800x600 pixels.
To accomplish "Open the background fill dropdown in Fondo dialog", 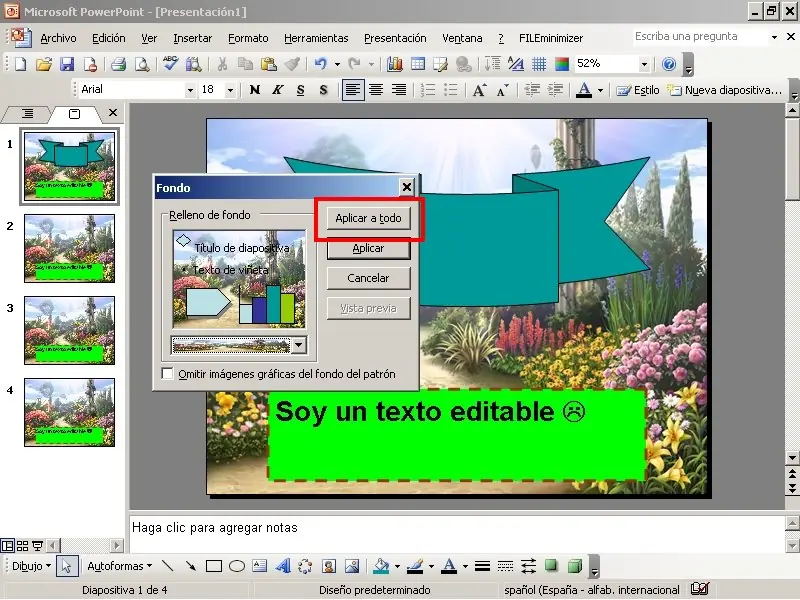I will [x=298, y=345].
